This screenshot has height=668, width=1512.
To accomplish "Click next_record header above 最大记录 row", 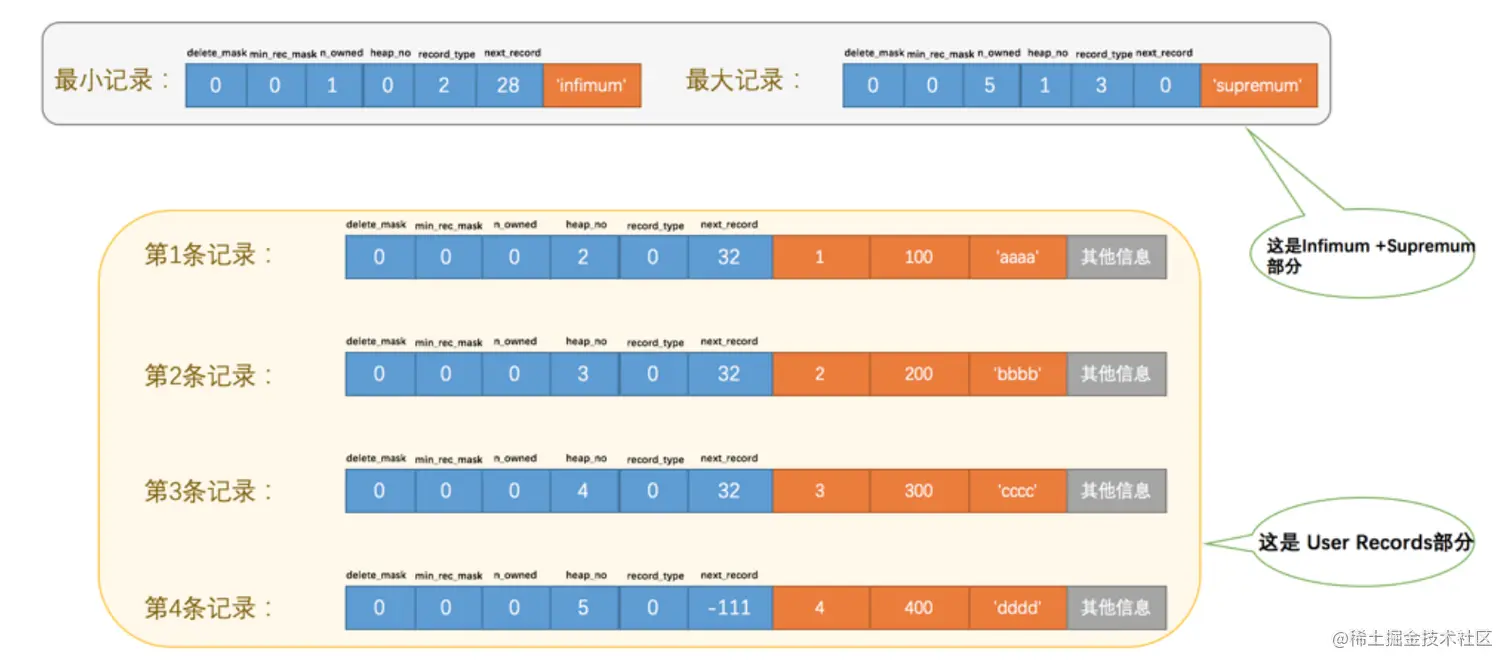I will [1164, 53].
